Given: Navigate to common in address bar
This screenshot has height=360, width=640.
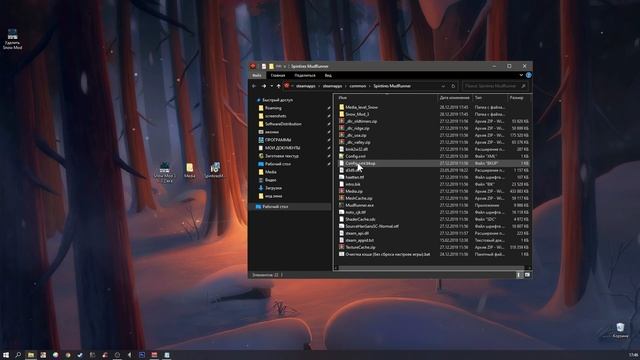Looking at the screenshot, I should click(x=358, y=86).
